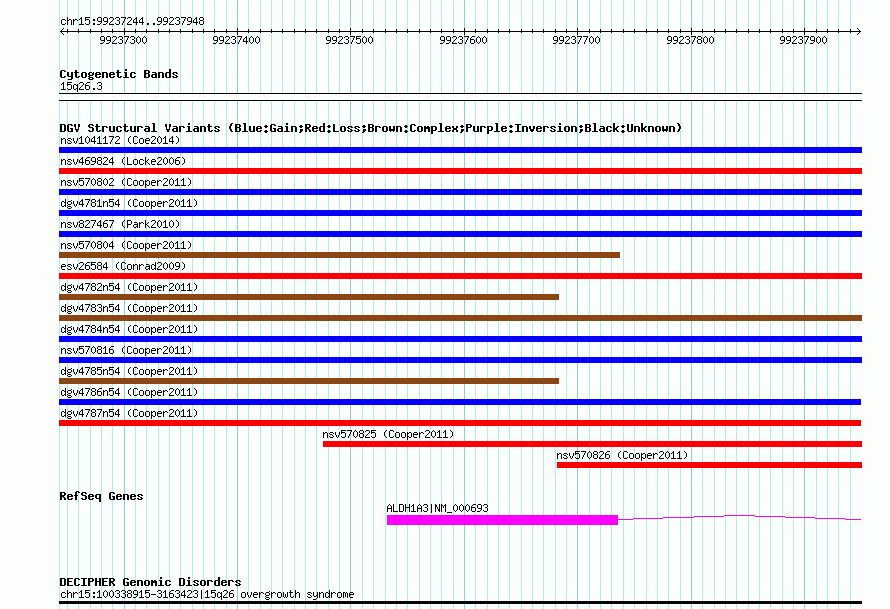Select the nsv469824 (Locke2006) red loss bar
The width and height of the screenshot is (890, 609).
460,171
